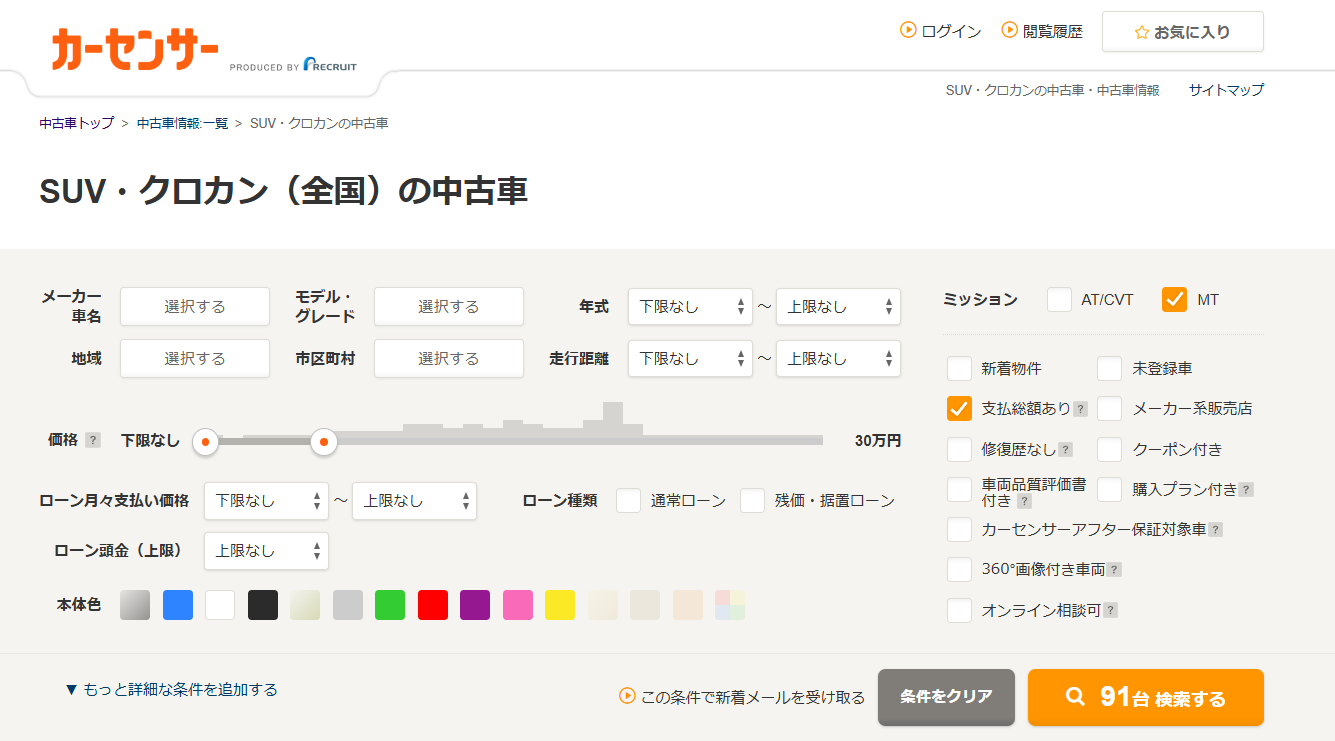Select green body color swatch
The width and height of the screenshot is (1335, 741).
pyautogui.click(x=390, y=605)
